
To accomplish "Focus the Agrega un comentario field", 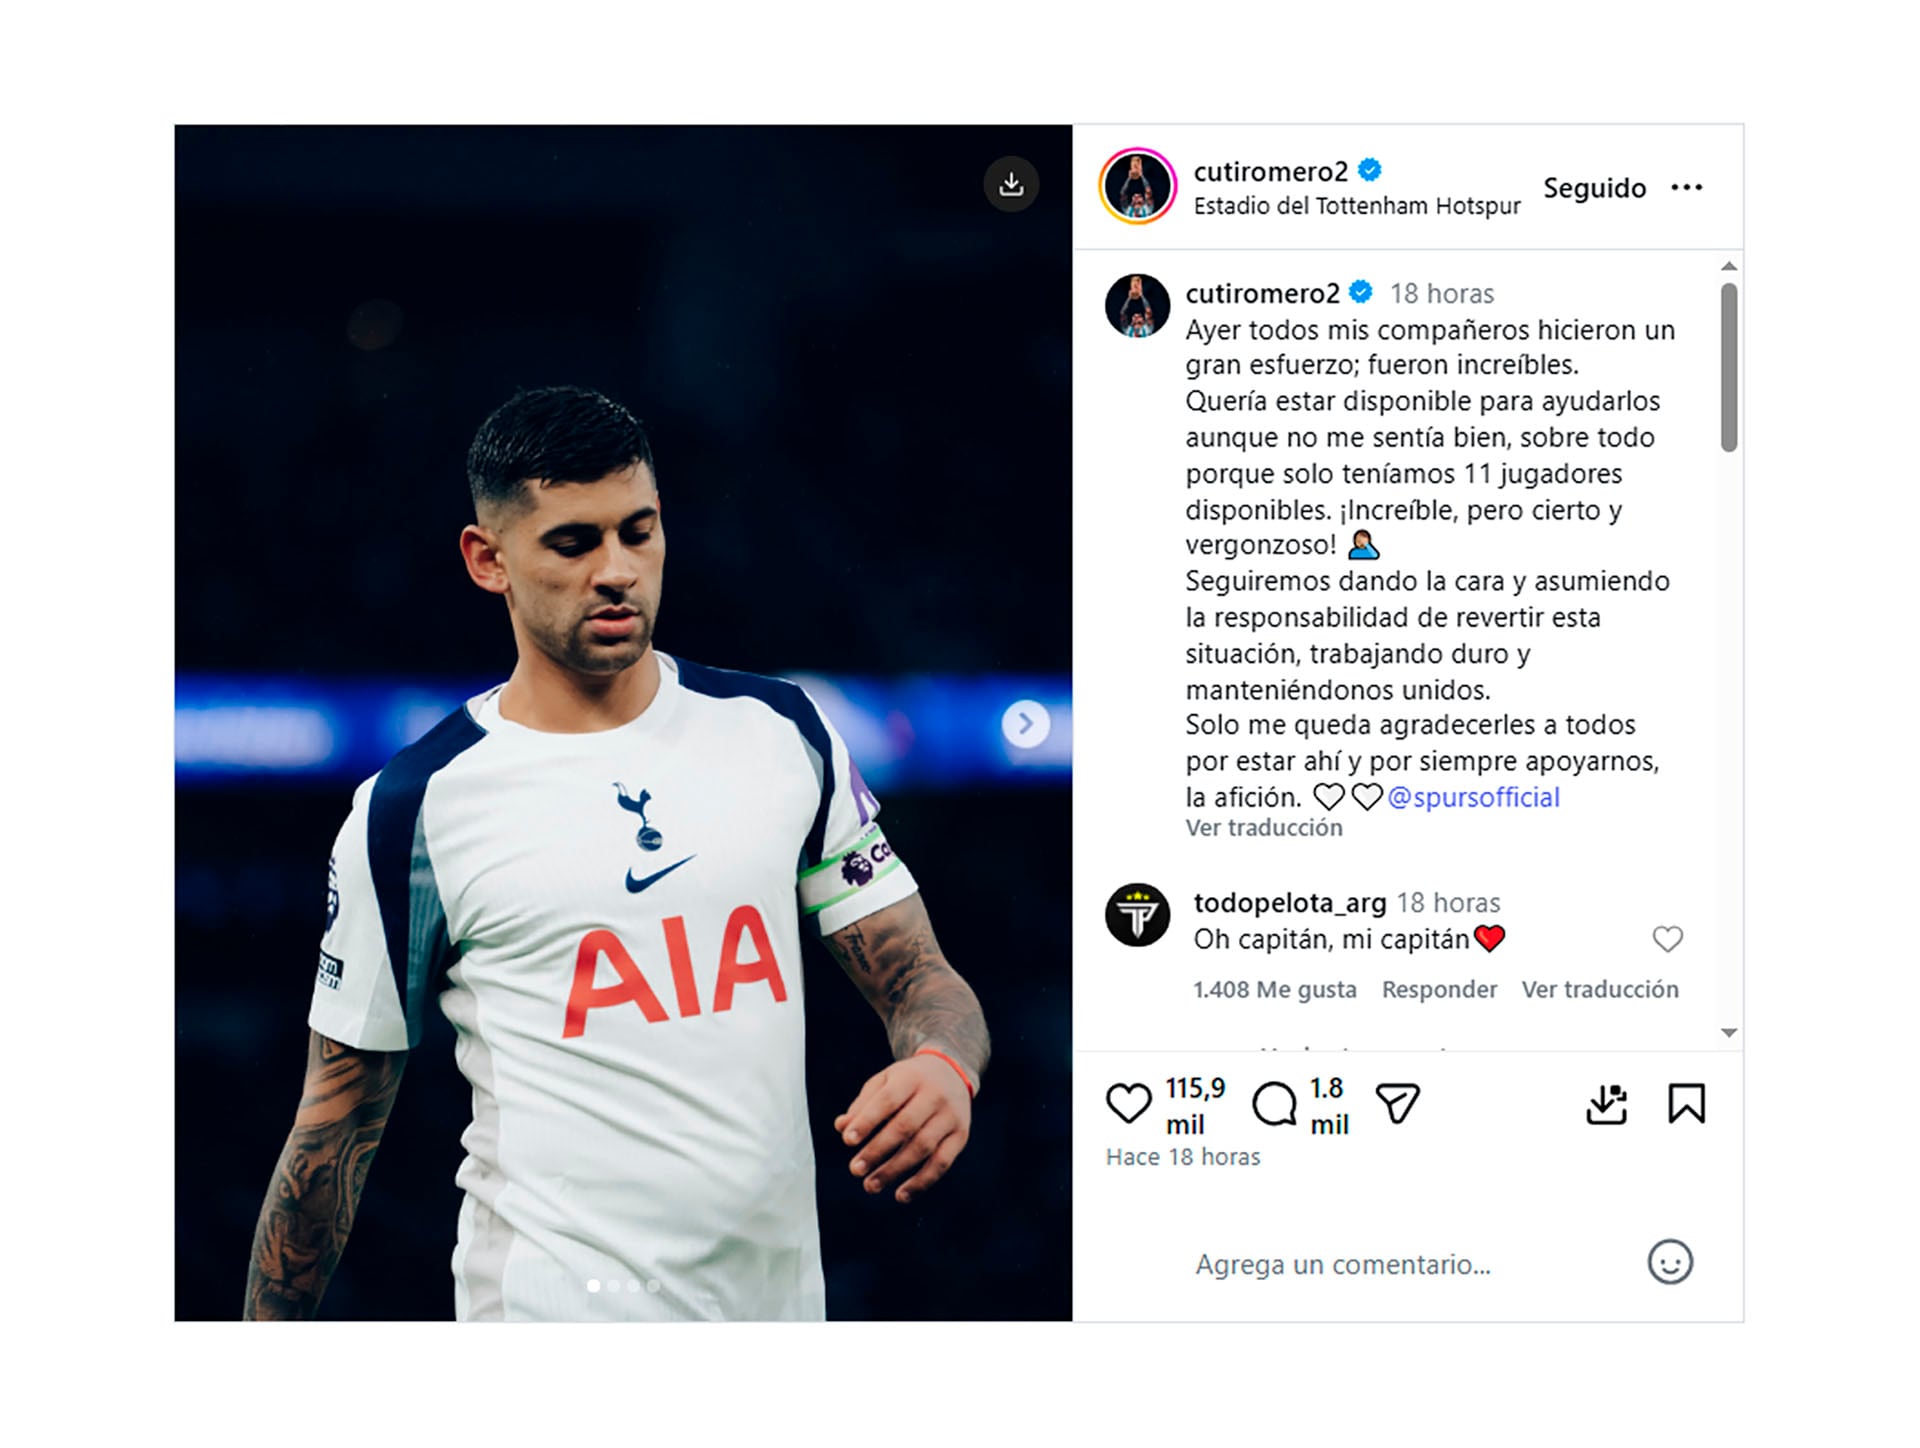I will (1400, 1264).
